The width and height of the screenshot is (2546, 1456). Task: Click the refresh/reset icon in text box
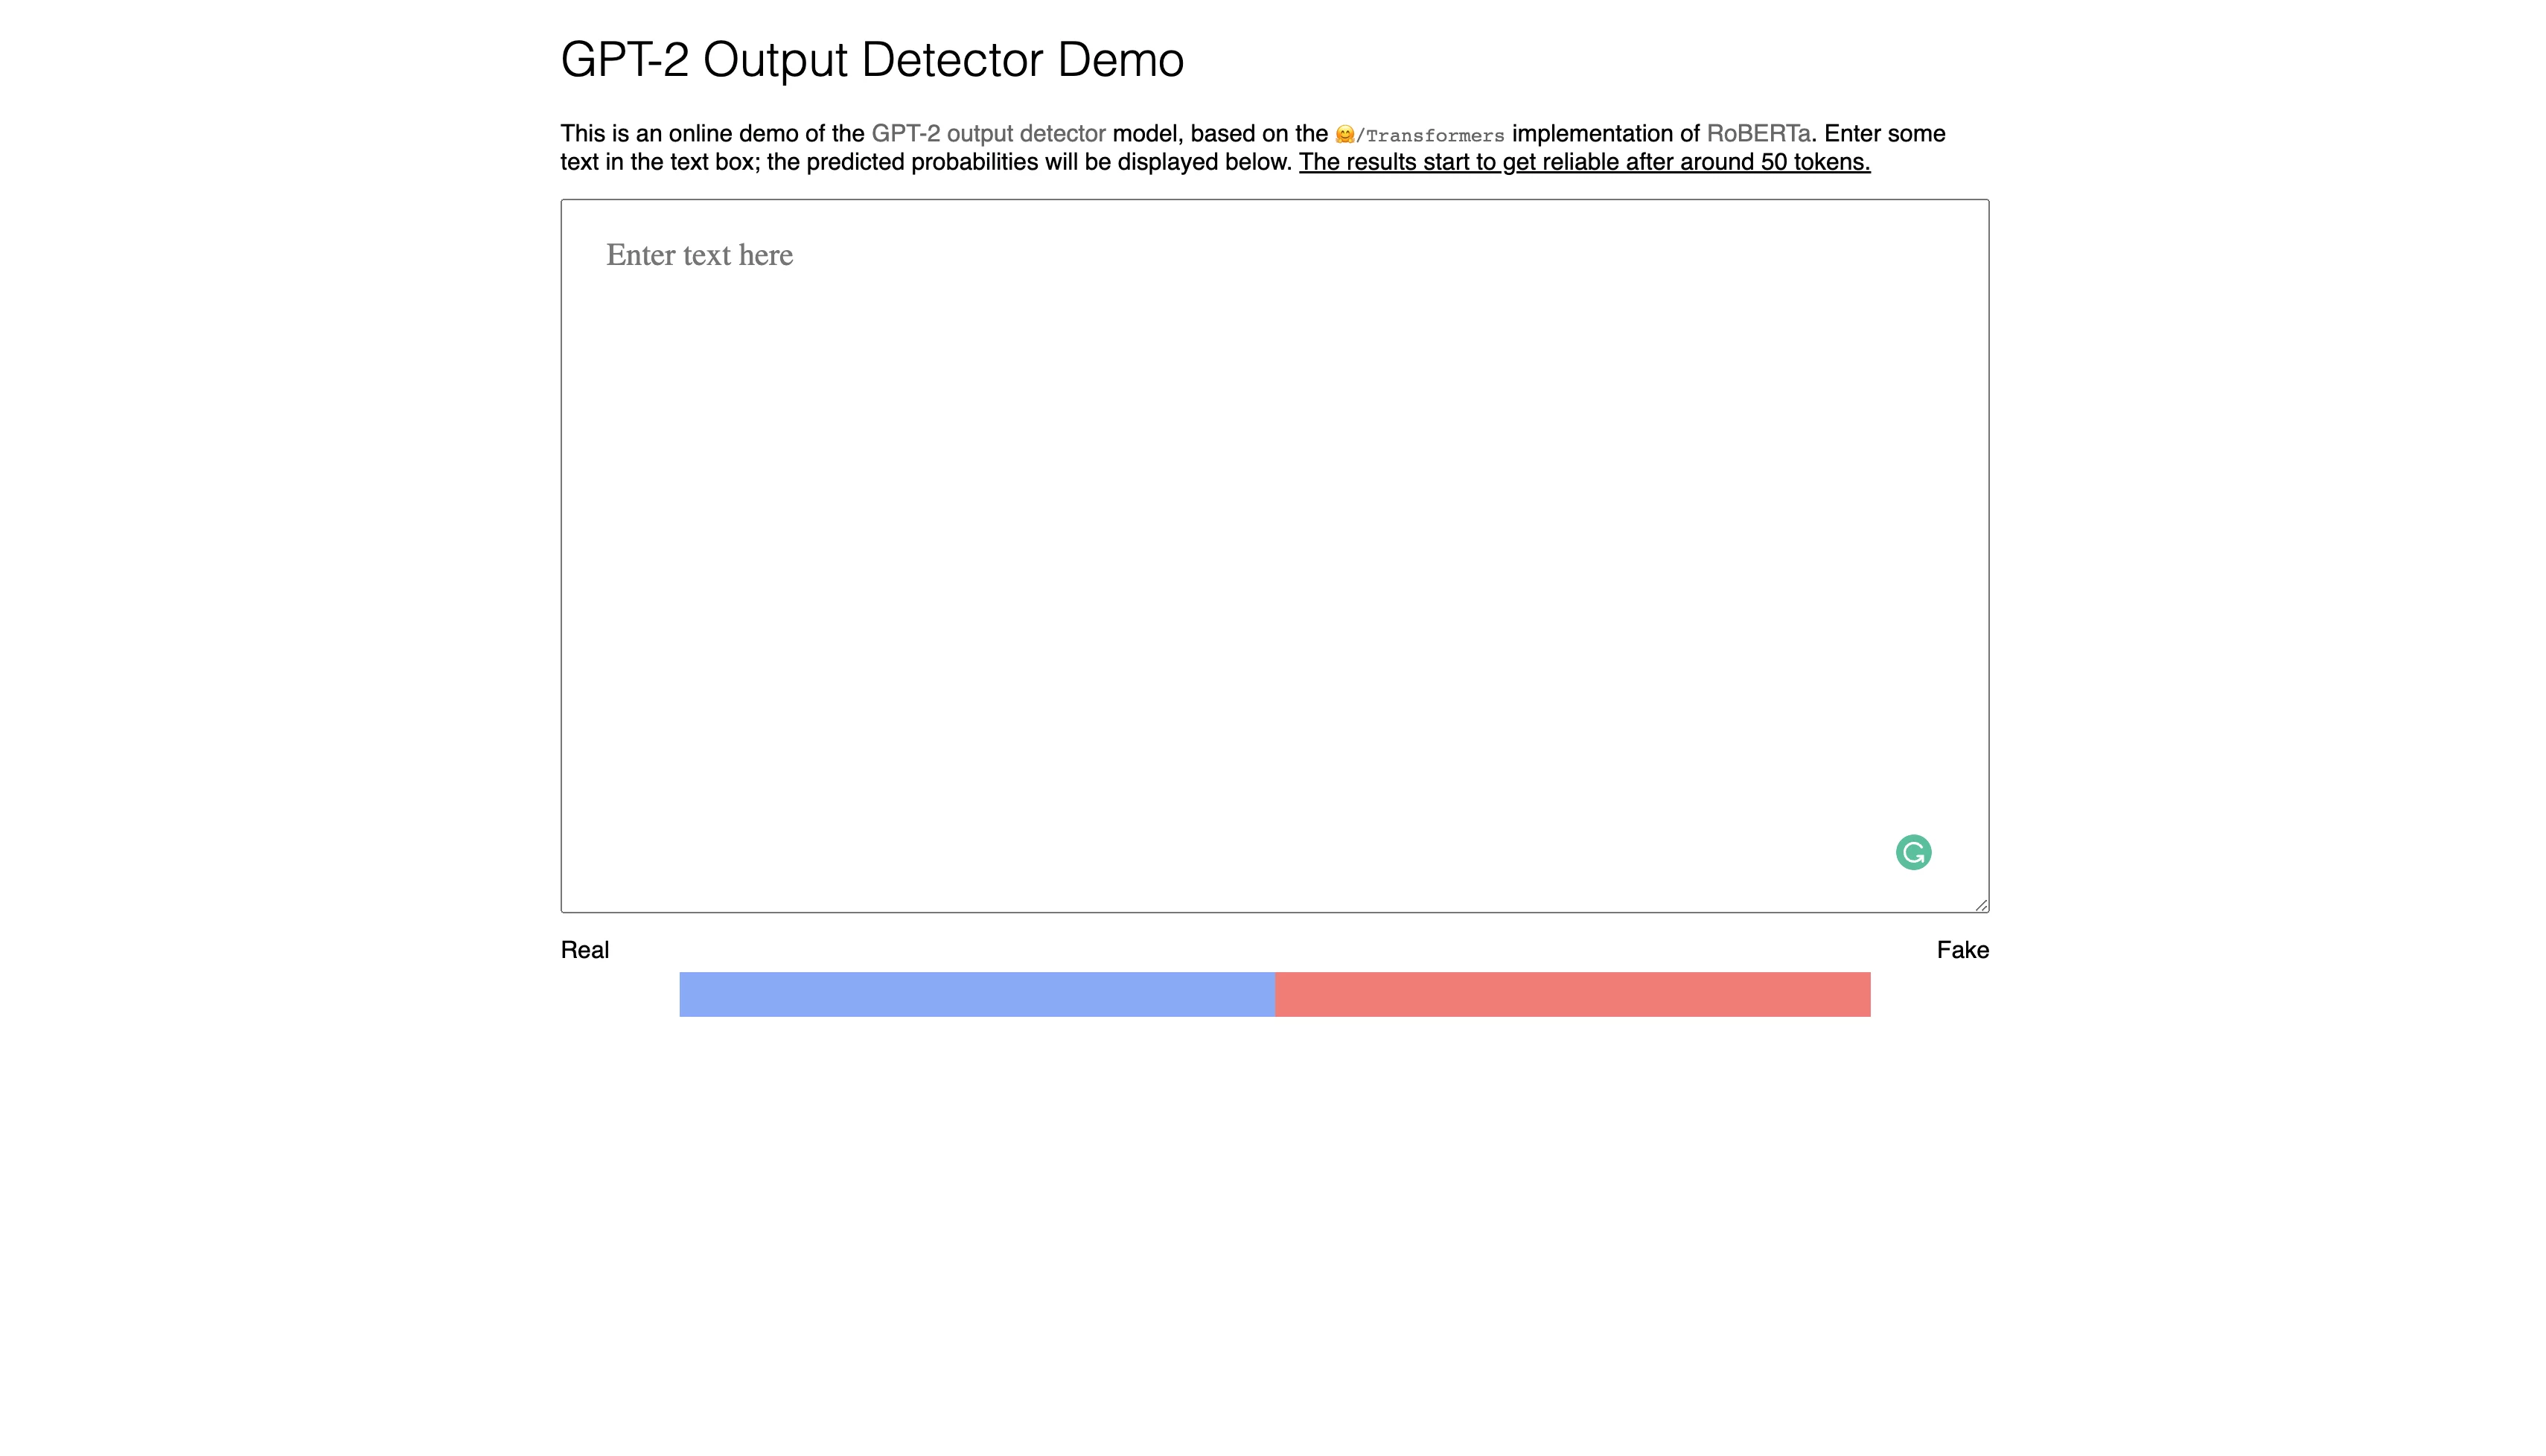[1913, 852]
